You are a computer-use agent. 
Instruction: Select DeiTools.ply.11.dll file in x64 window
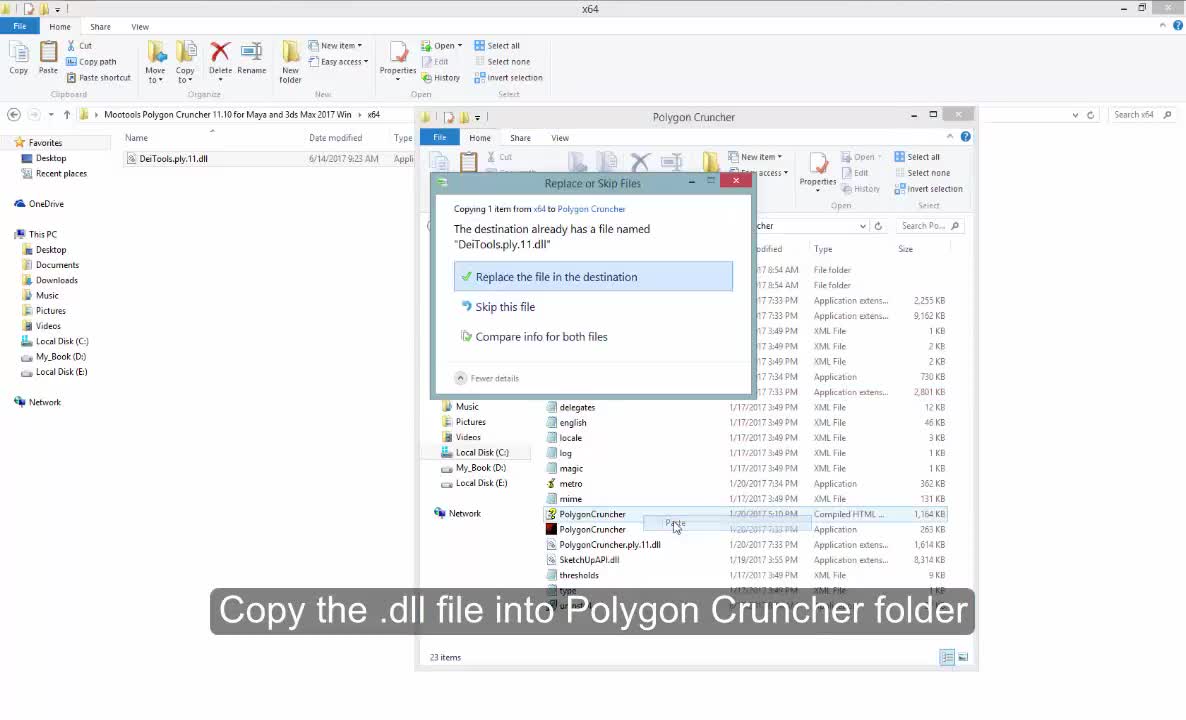click(x=173, y=159)
